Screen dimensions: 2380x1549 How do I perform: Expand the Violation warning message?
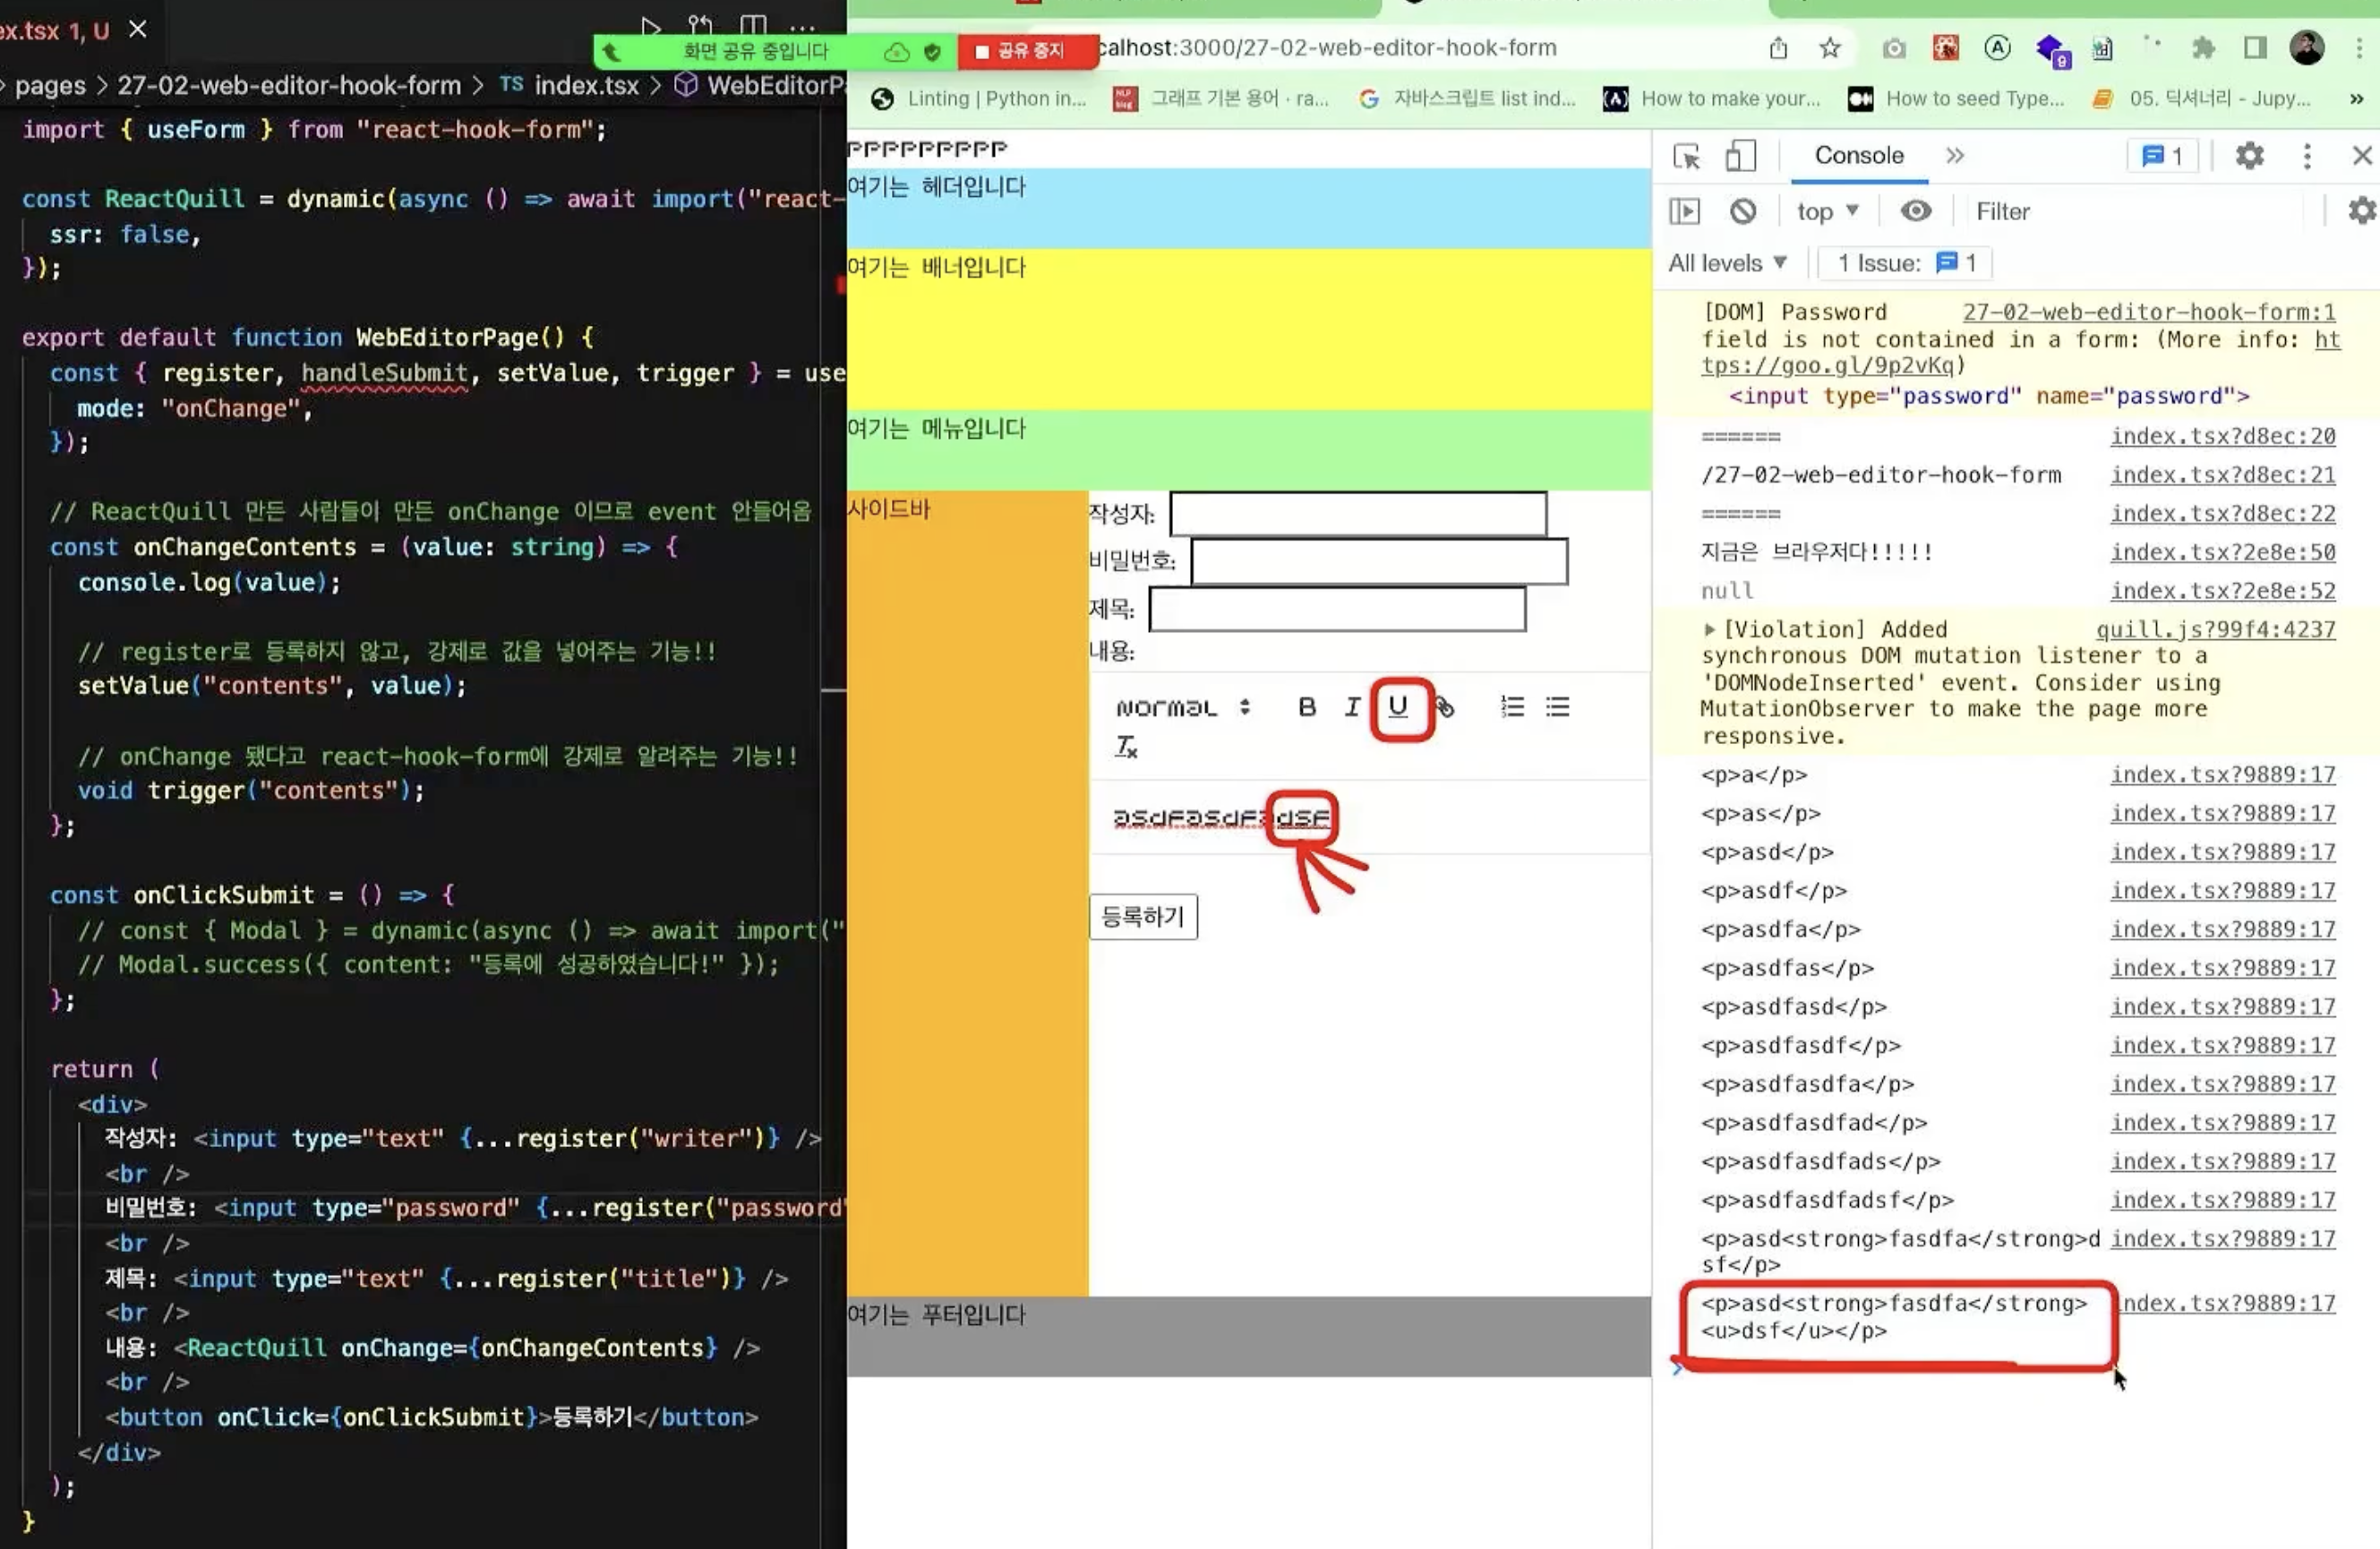1709,629
